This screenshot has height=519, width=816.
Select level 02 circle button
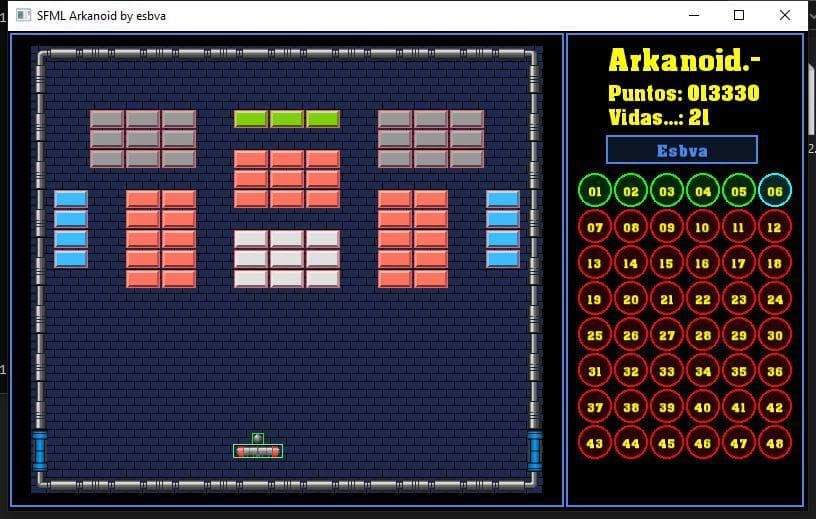pyautogui.click(x=631, y=191)
